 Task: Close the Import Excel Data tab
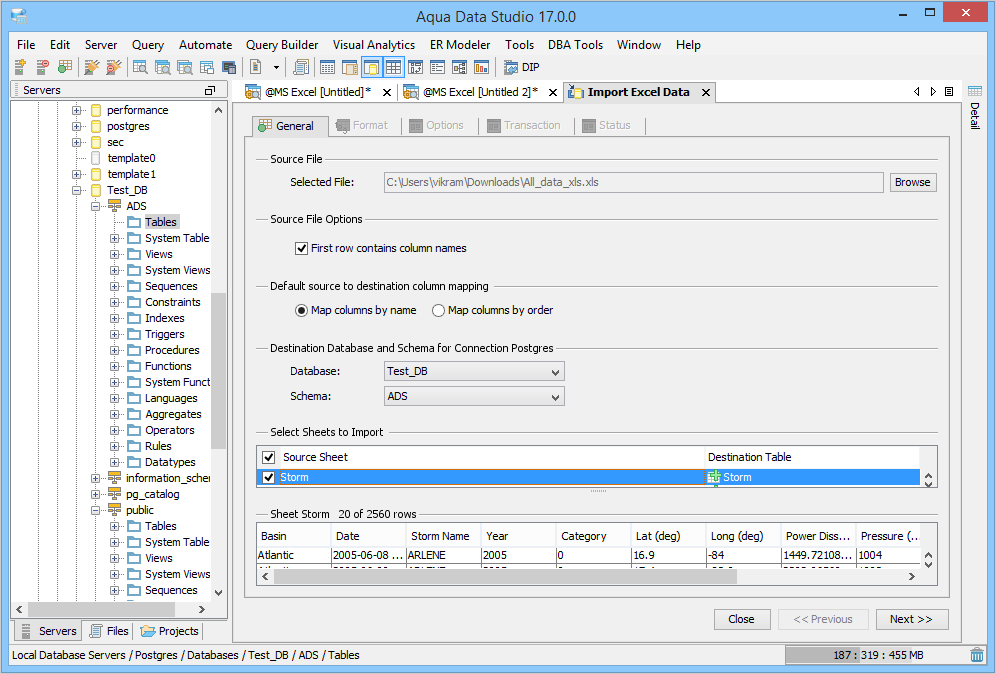pyautogui.click(x=706, y=93)
